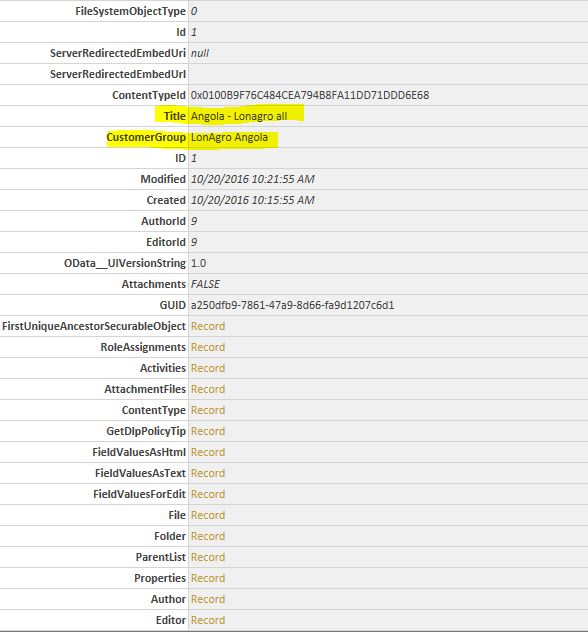Select the CustomerGroup value 'LonAgro Angola'
The width and height of the screenshot is (588, 632).
click(229, 137)
